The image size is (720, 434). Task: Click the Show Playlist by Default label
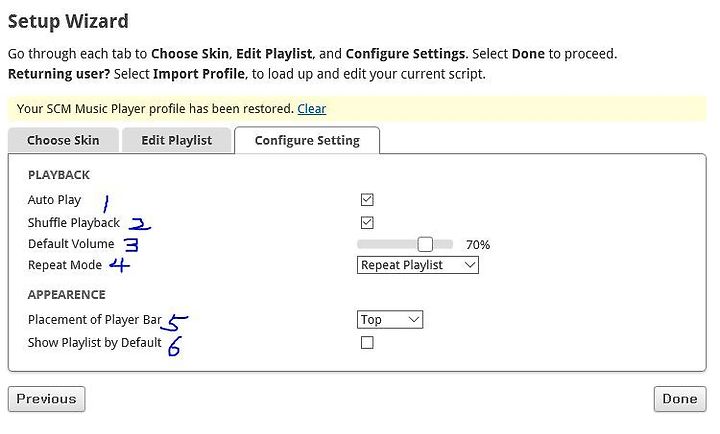pyautogui.click(x=95, y=343)
